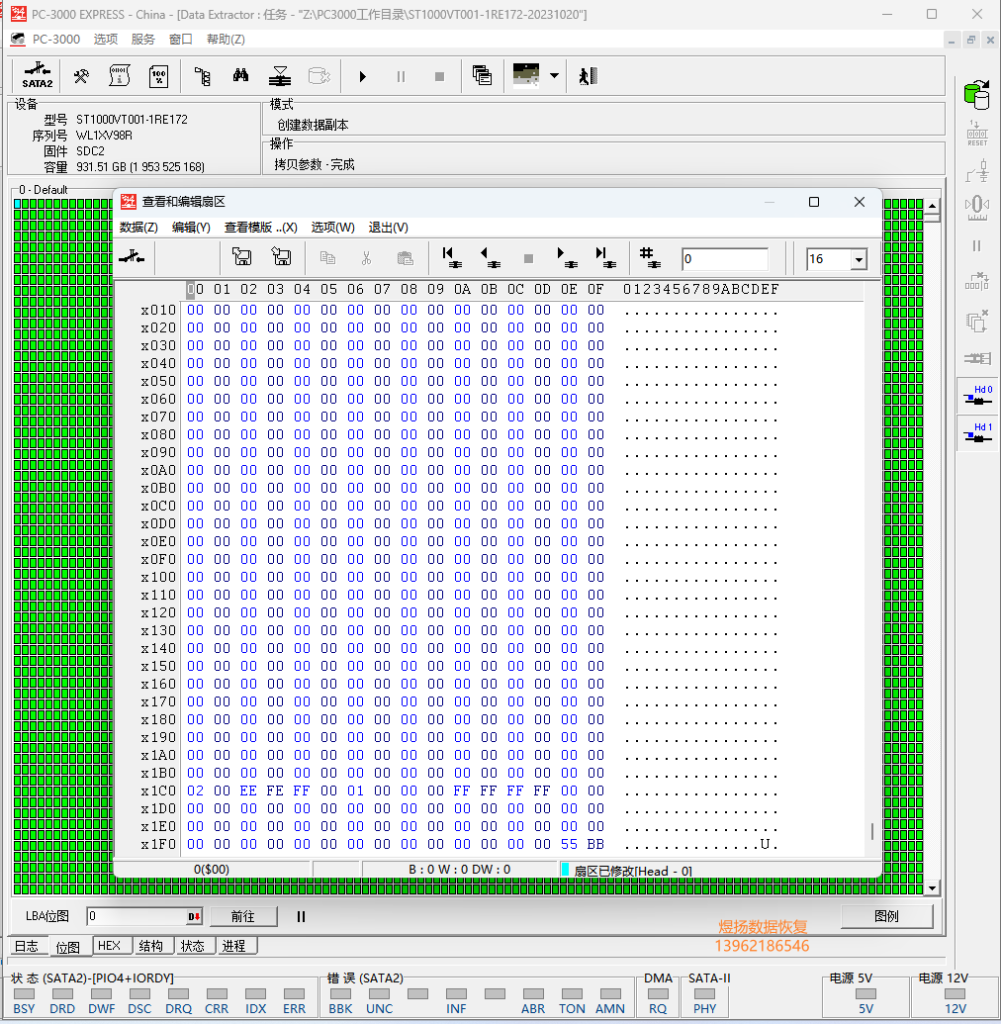This screenshot has height=1024, width=1001.
Task: Click the green database icon in right sidebar
Action: pos(977,95)
